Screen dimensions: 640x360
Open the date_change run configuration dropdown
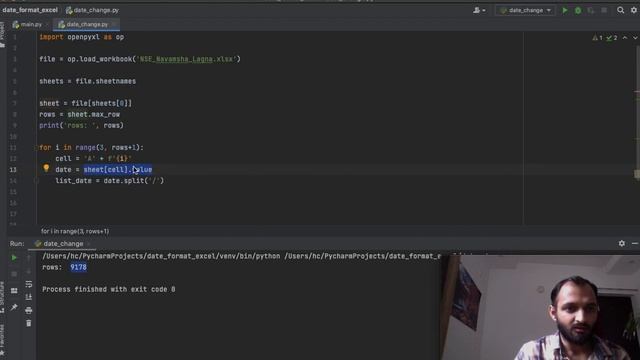(x=525, y=10)
